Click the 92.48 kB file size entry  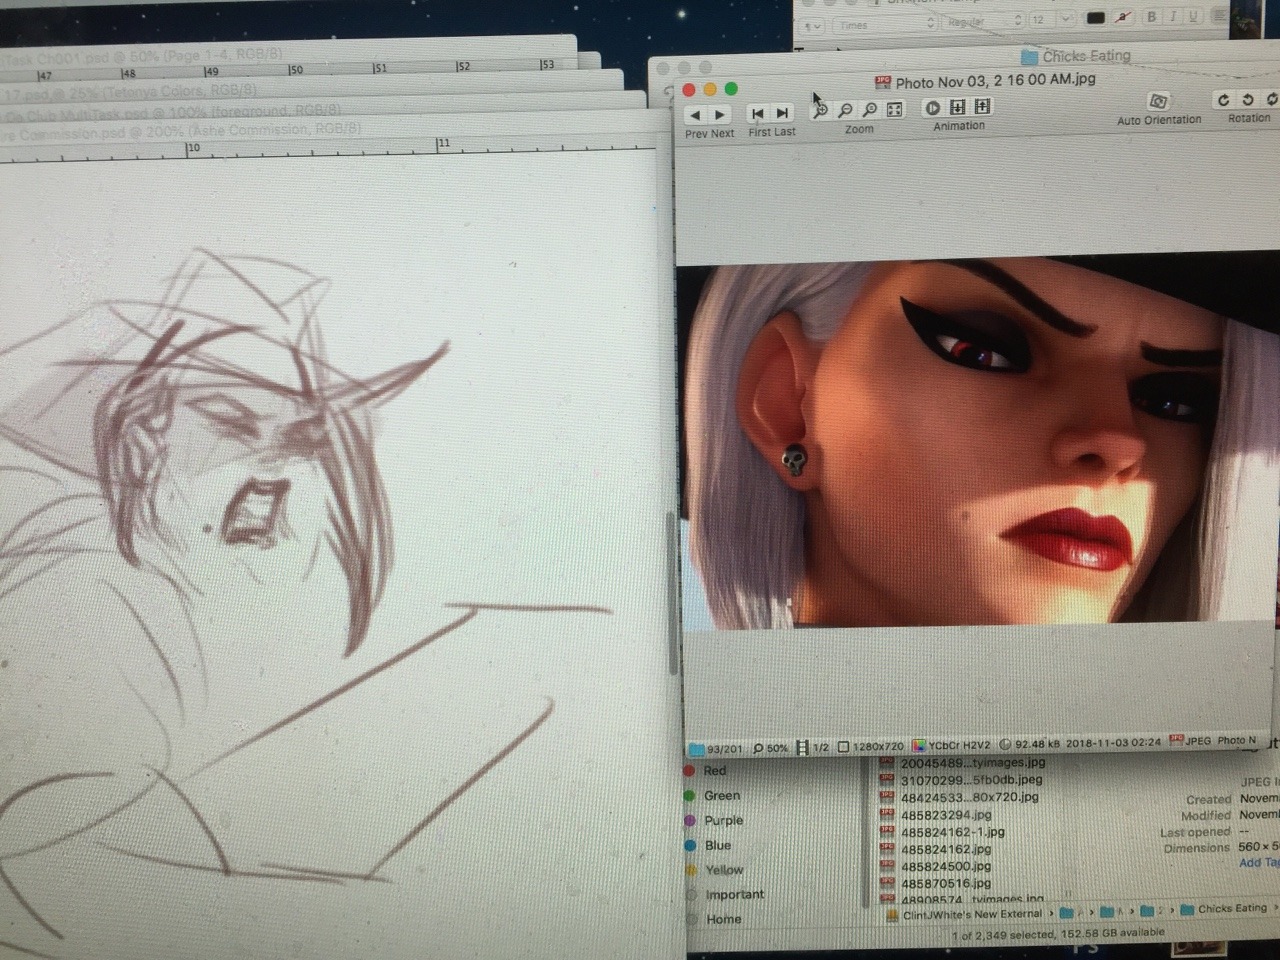tap(1029, 743)
